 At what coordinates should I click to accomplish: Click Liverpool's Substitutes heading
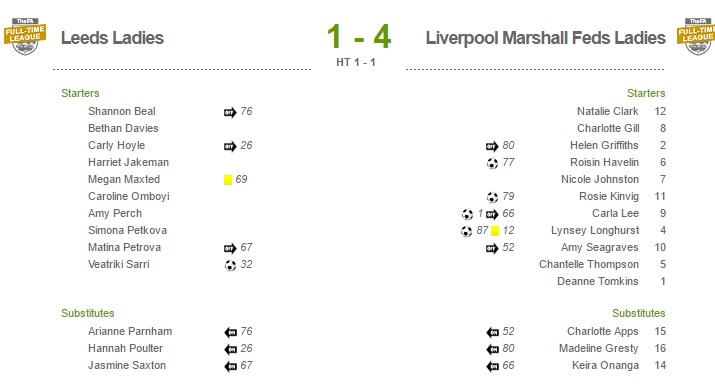coord(638,313)
